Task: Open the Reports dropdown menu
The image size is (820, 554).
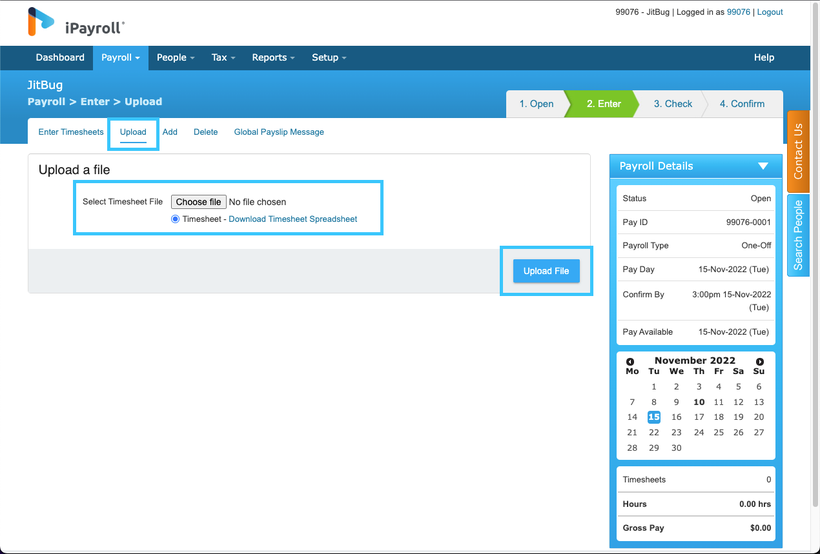Action: pos(273,58)
